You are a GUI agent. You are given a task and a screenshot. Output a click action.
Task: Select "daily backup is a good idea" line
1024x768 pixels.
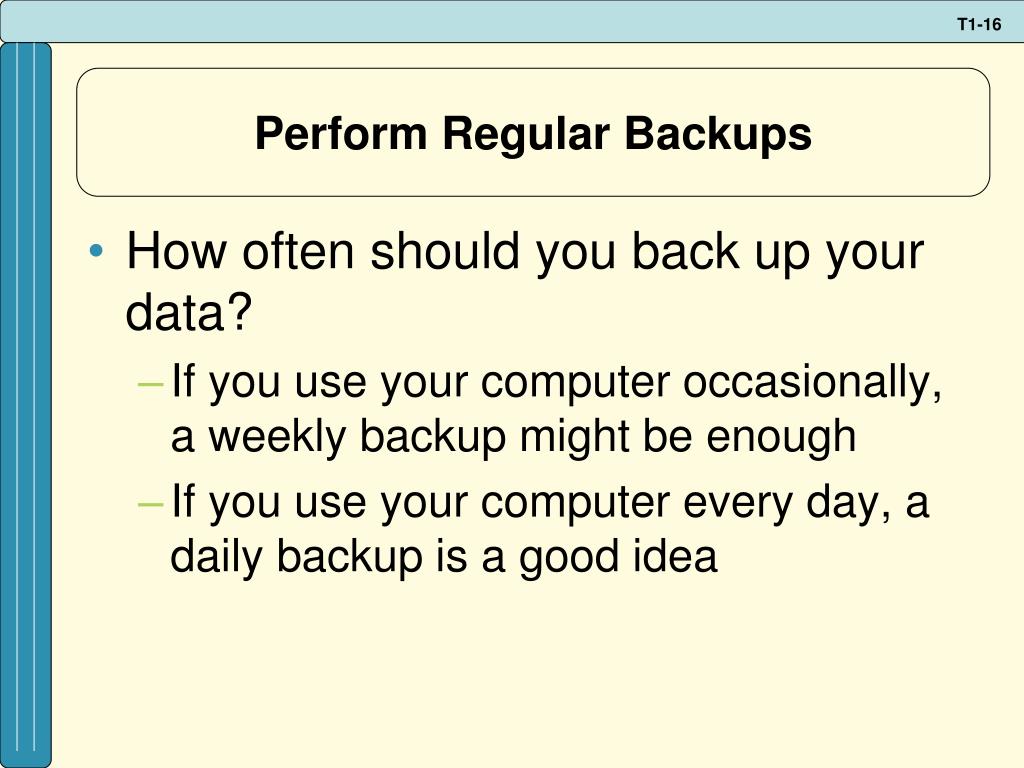(443, 558)
